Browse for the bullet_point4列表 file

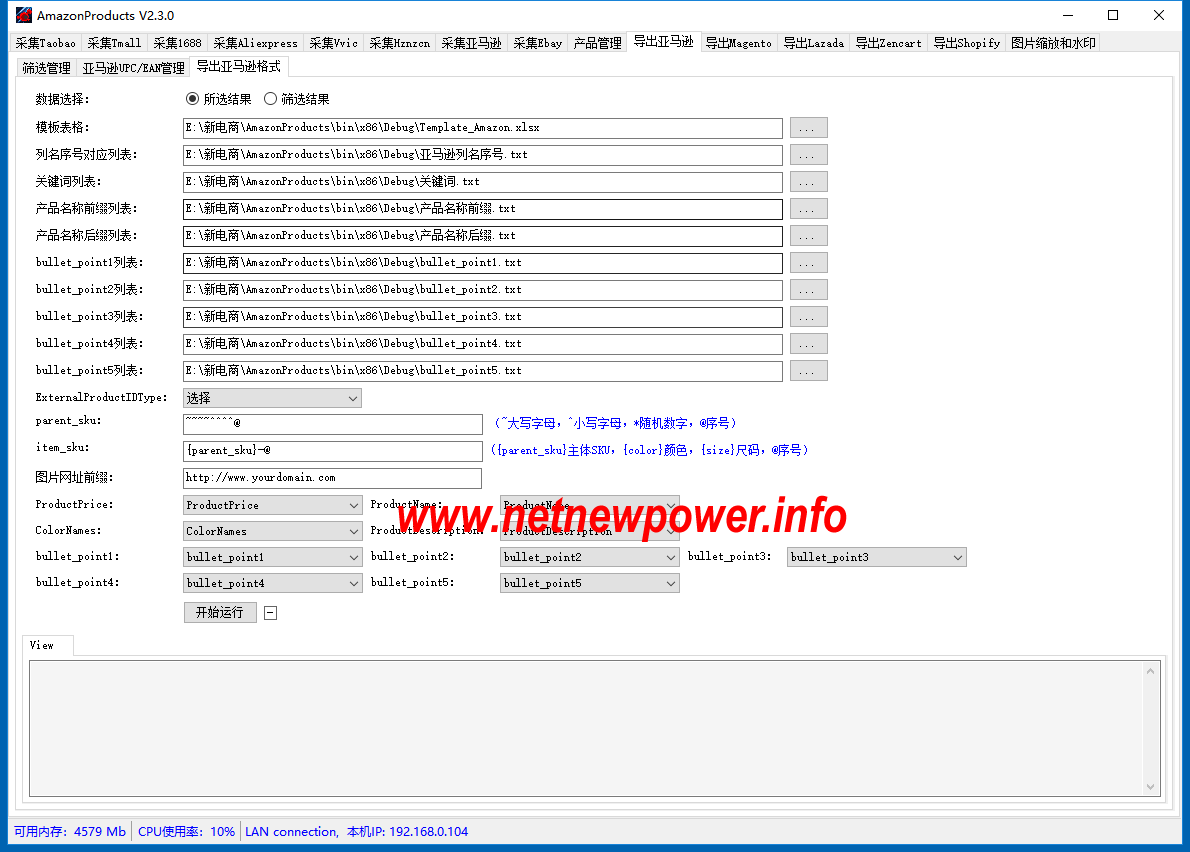pyautogui.click(x=808, y=344)
